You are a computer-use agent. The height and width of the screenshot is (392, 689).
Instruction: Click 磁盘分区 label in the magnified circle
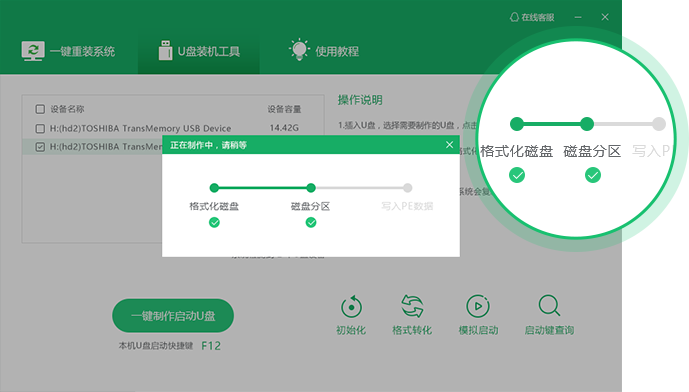pos(592,151)
